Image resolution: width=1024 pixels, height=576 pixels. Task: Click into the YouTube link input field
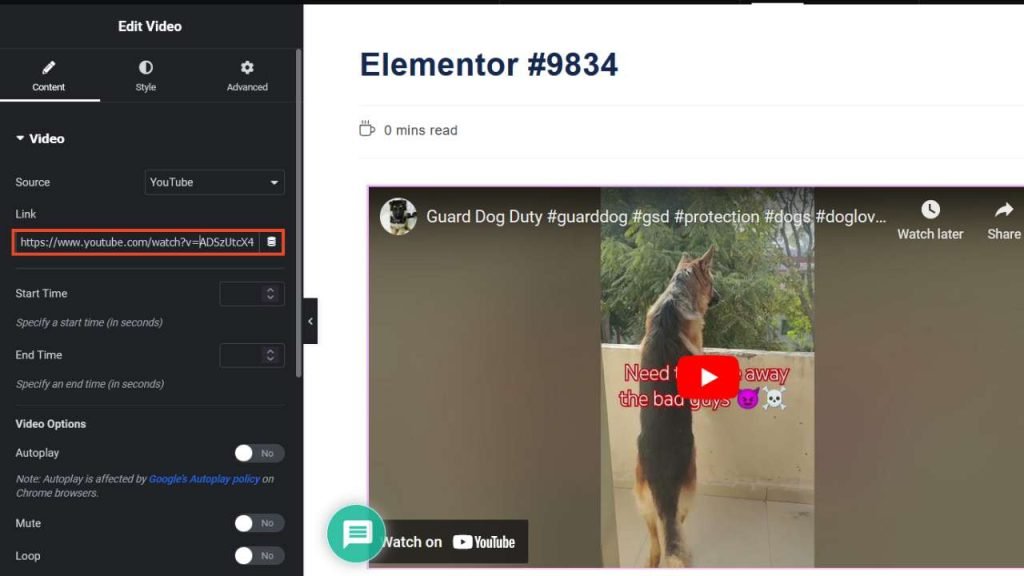[x=137, y=242]
